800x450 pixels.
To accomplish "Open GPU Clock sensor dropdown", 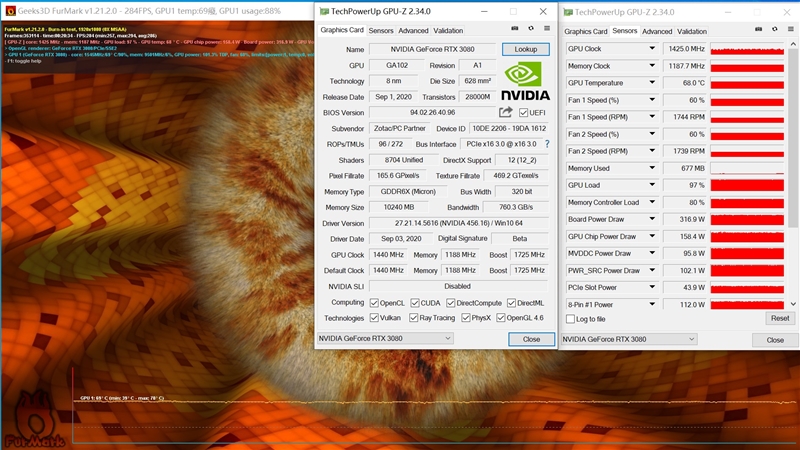I will pos(652,48).
